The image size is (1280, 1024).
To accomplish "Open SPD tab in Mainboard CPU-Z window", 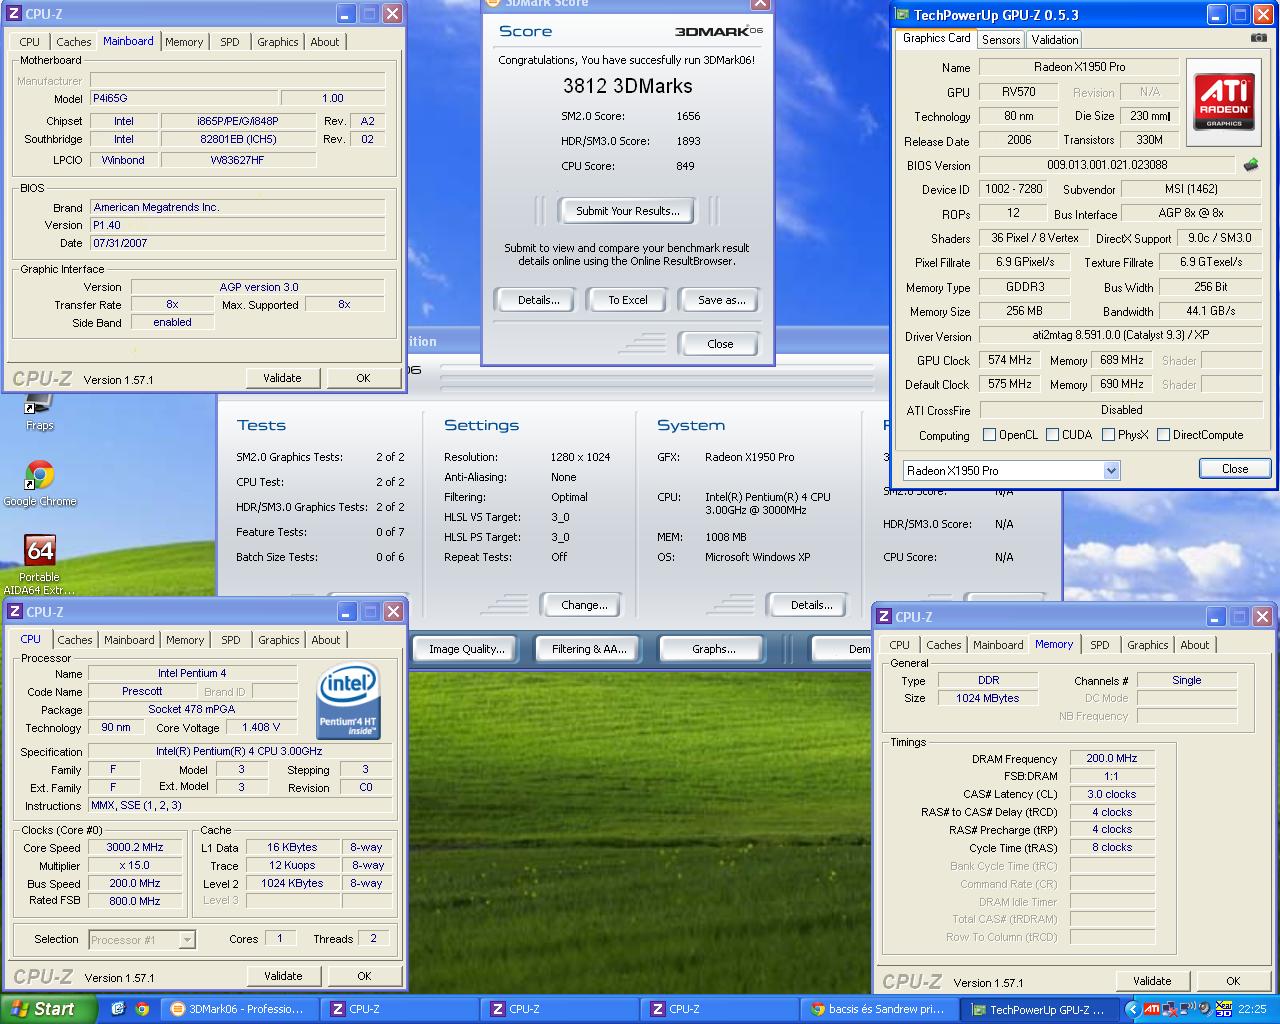I will coord(230,42).
